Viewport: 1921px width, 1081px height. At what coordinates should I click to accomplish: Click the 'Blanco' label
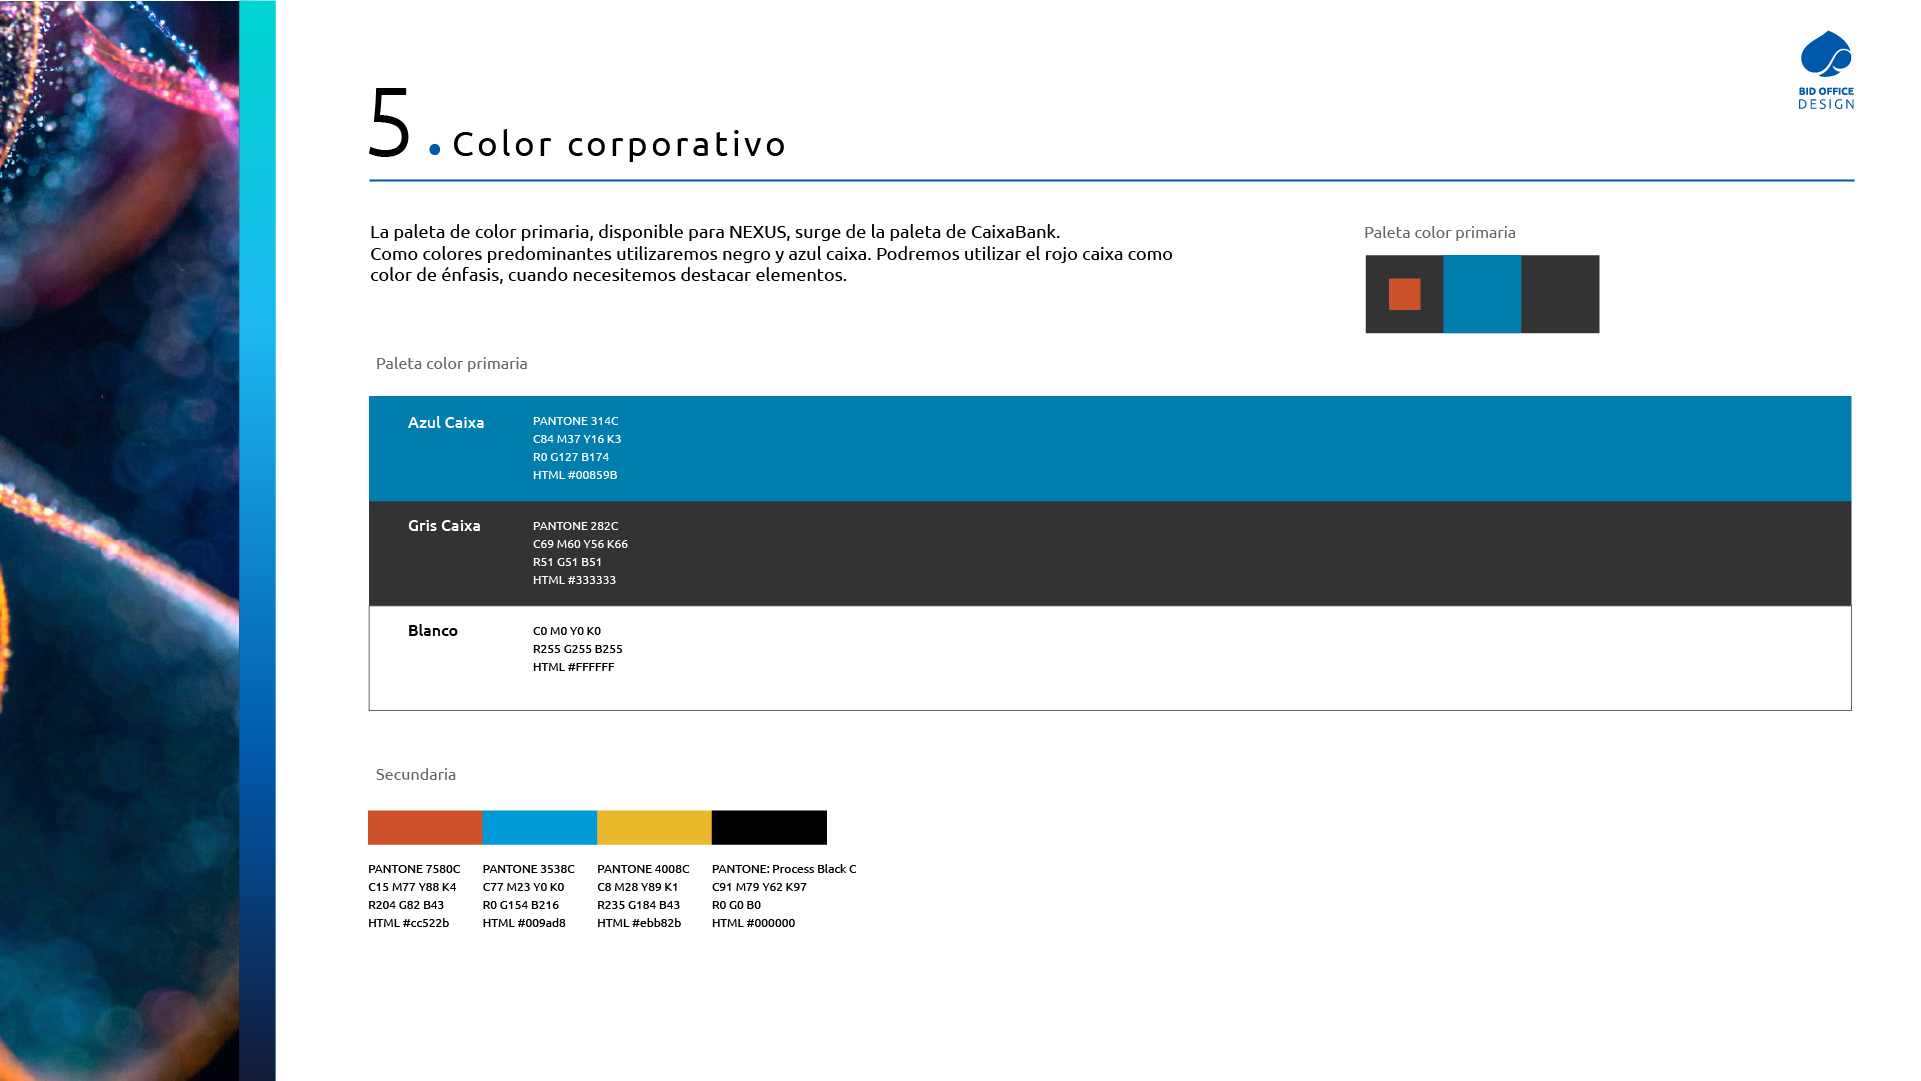coord(433,630)
